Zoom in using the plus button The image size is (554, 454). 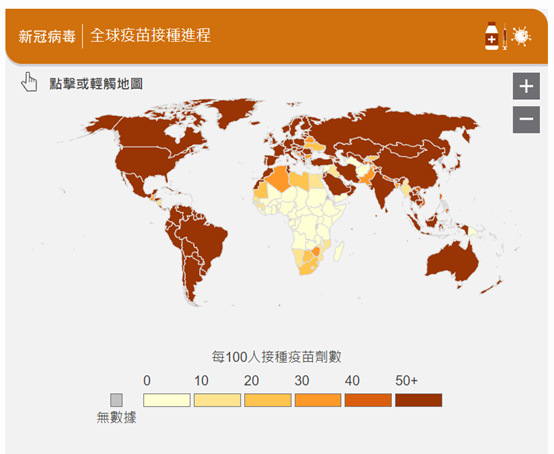coord(526,86)
